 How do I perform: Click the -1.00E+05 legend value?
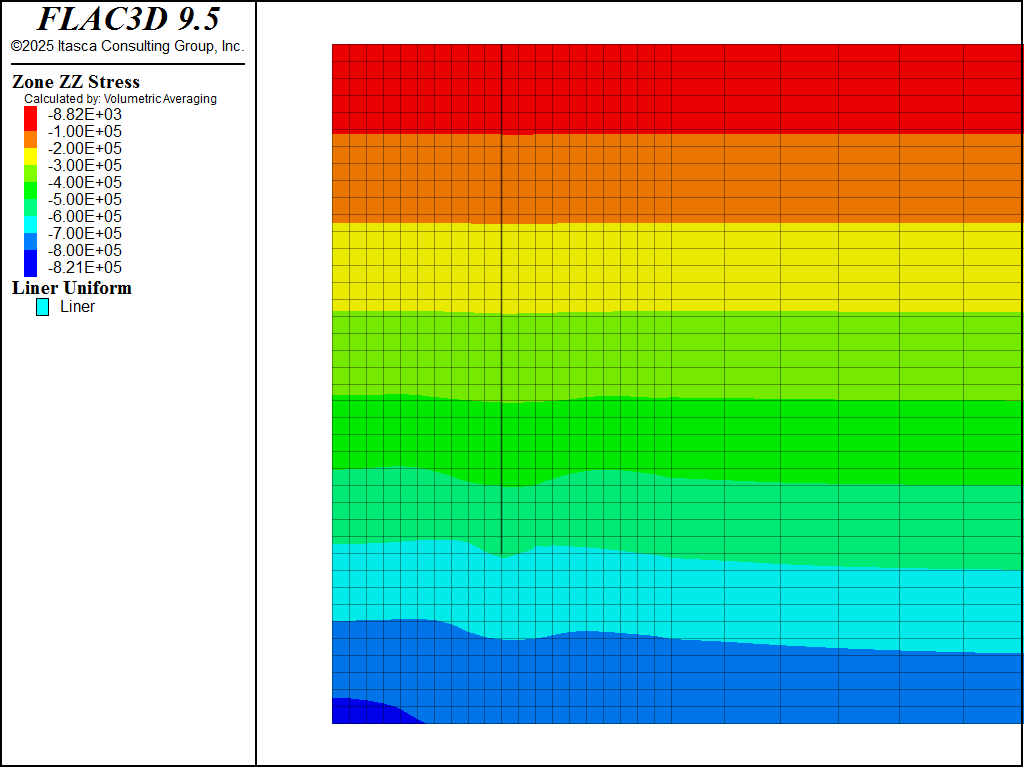85,131
